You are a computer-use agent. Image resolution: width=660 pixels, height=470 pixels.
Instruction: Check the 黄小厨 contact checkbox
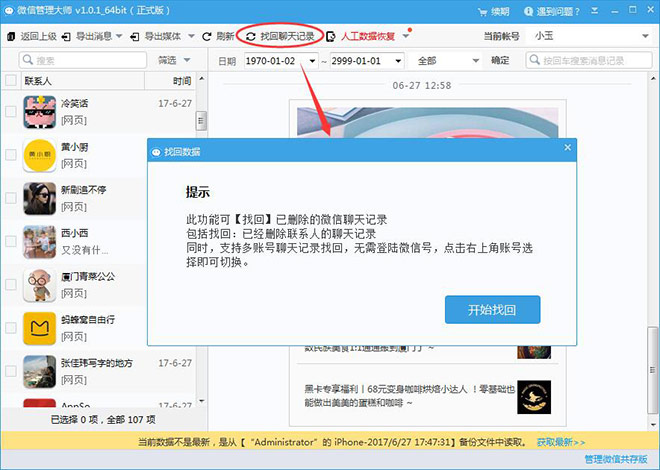[x=11, y=155]
